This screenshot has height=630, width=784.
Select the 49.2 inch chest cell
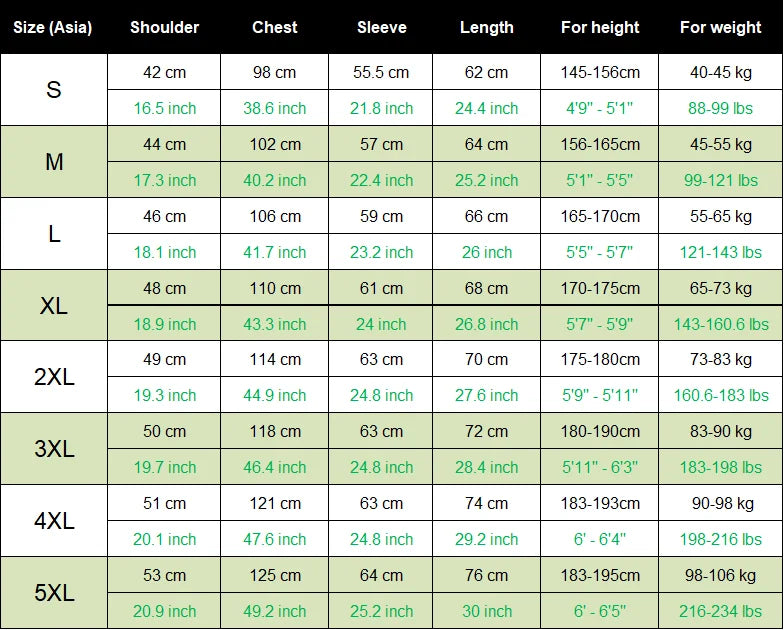274,611
